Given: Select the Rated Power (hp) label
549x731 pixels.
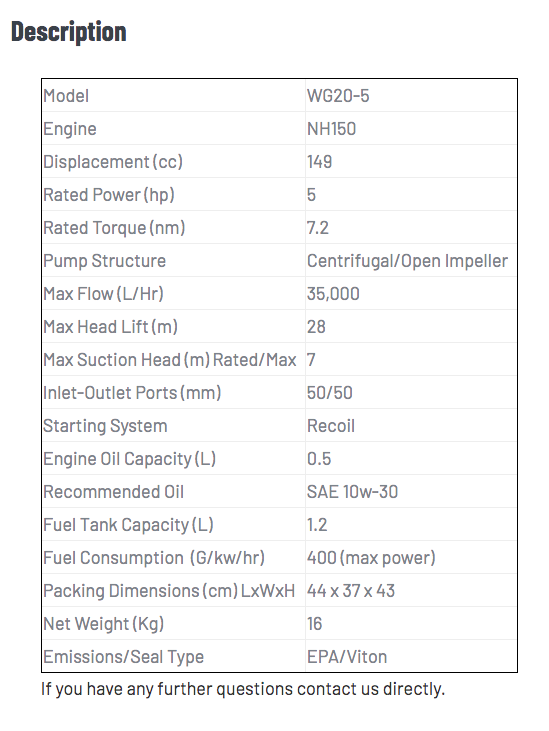Looking at the screenshot, I should click(x=109, y=195).
